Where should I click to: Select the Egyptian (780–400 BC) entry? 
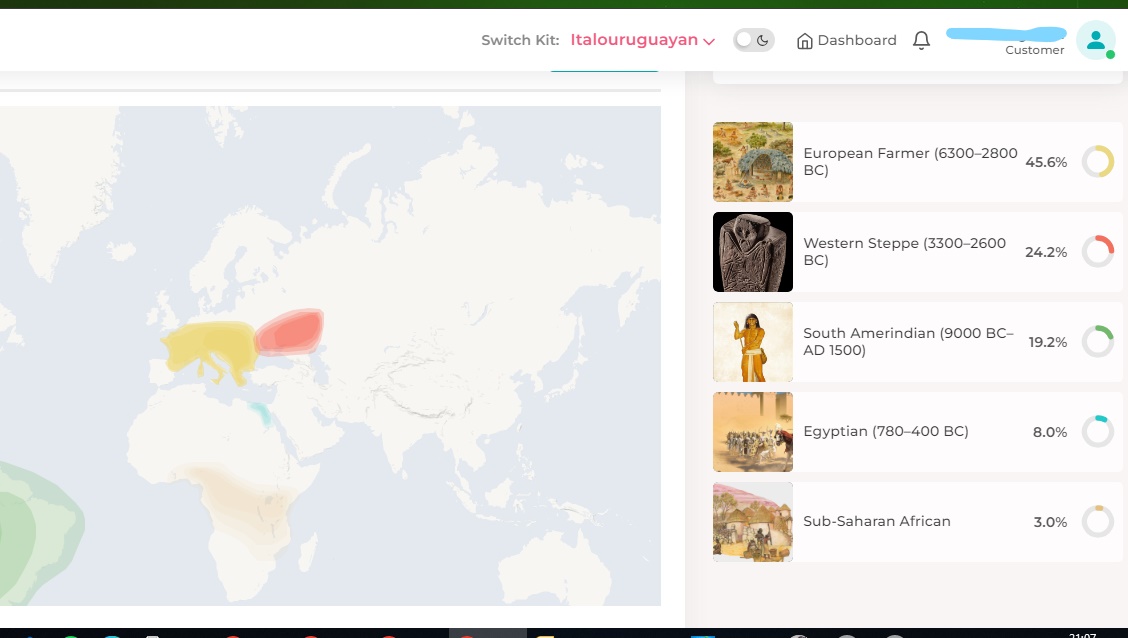[917, 432]
